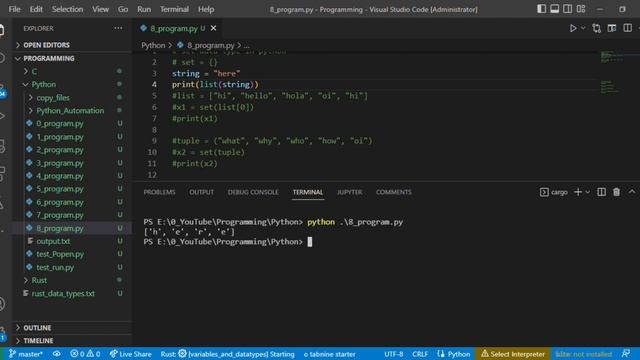640x360 pixels.
Task: Open Customize Layout icon in title bar
Action: coord(581,9)
